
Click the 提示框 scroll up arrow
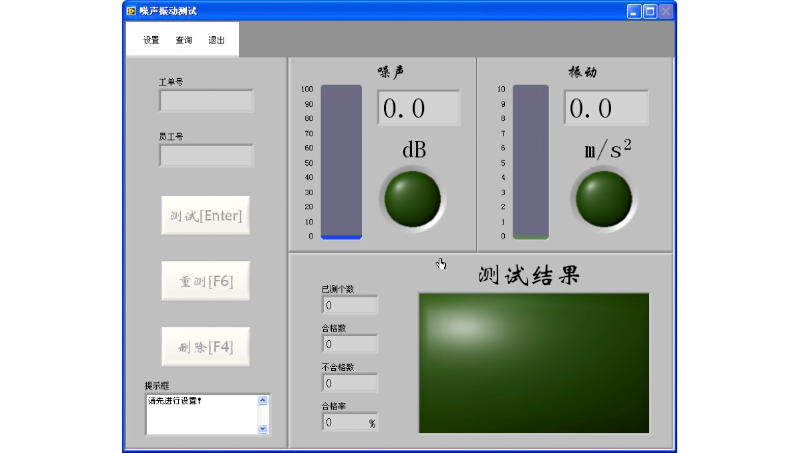(x=263, y=400)
